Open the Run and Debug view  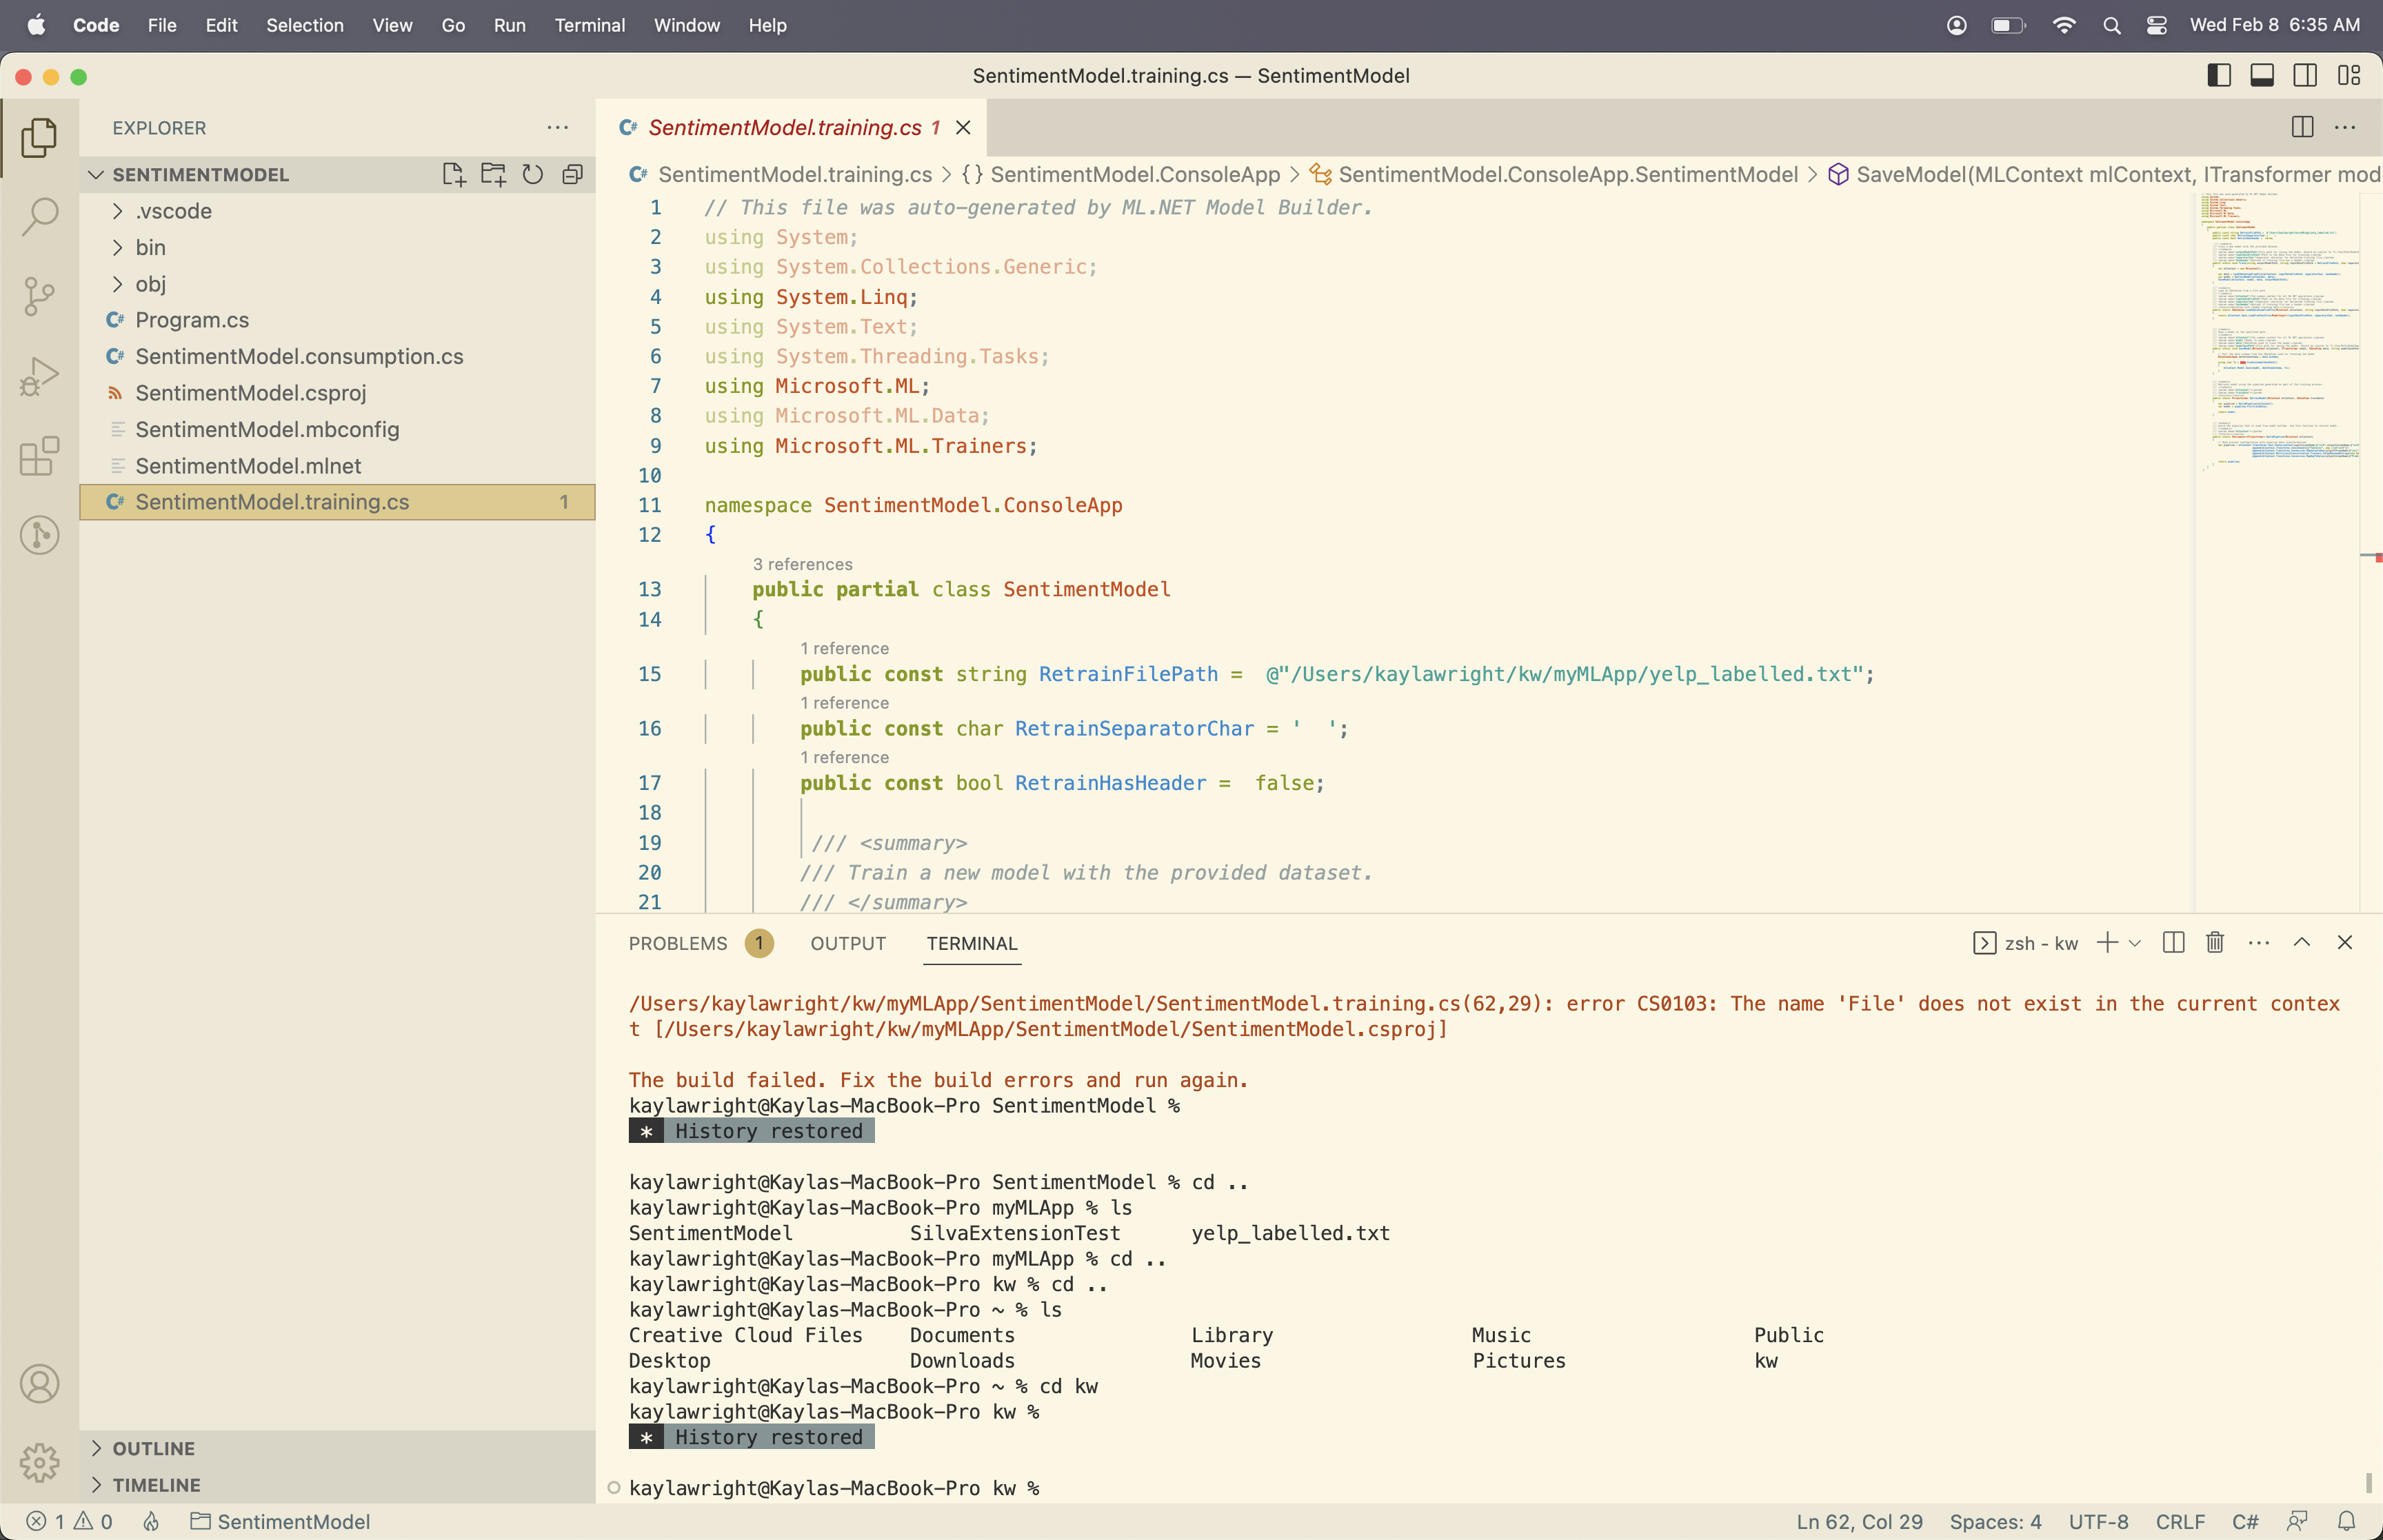(x=39, y=375)
